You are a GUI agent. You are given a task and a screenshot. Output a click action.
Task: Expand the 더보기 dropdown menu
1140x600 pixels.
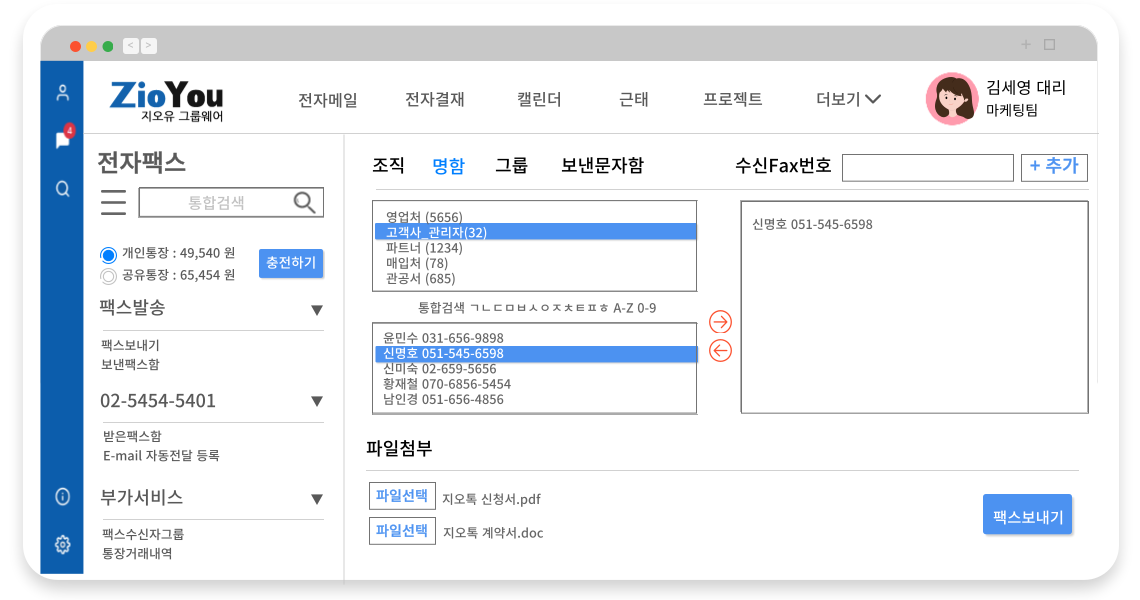click(x=848, y=99)
